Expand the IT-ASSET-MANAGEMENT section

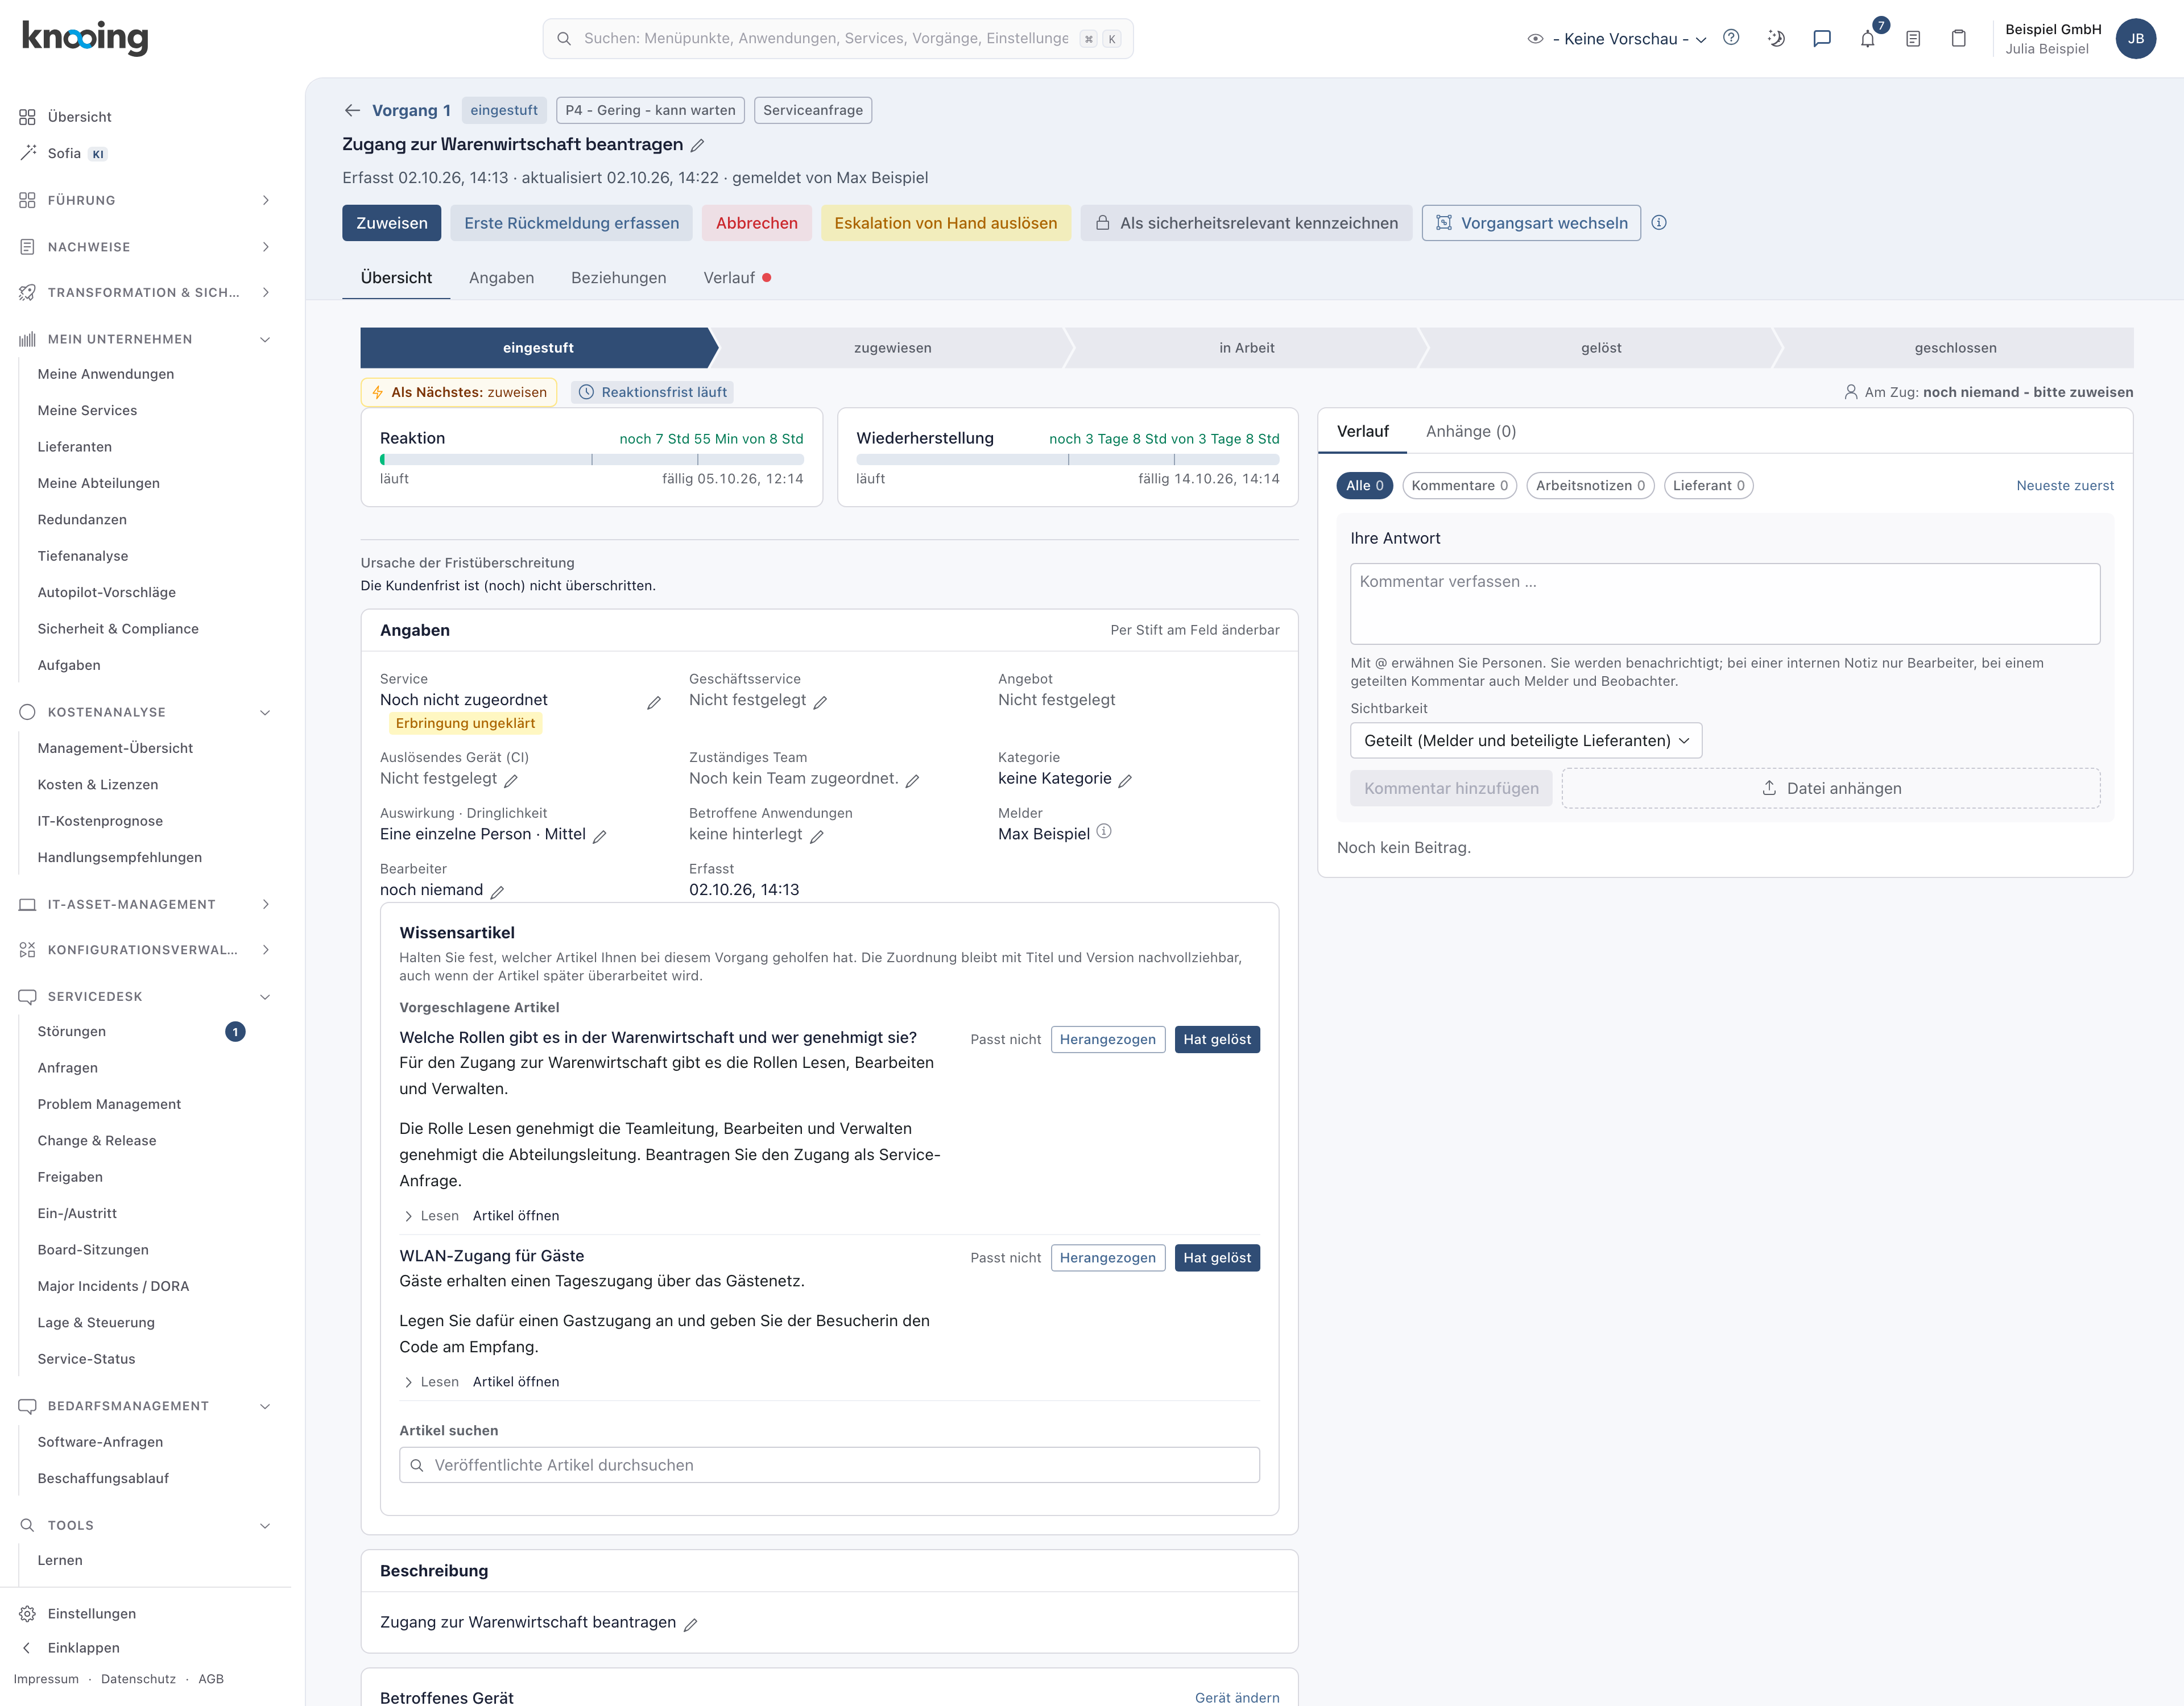pos(145,904)
